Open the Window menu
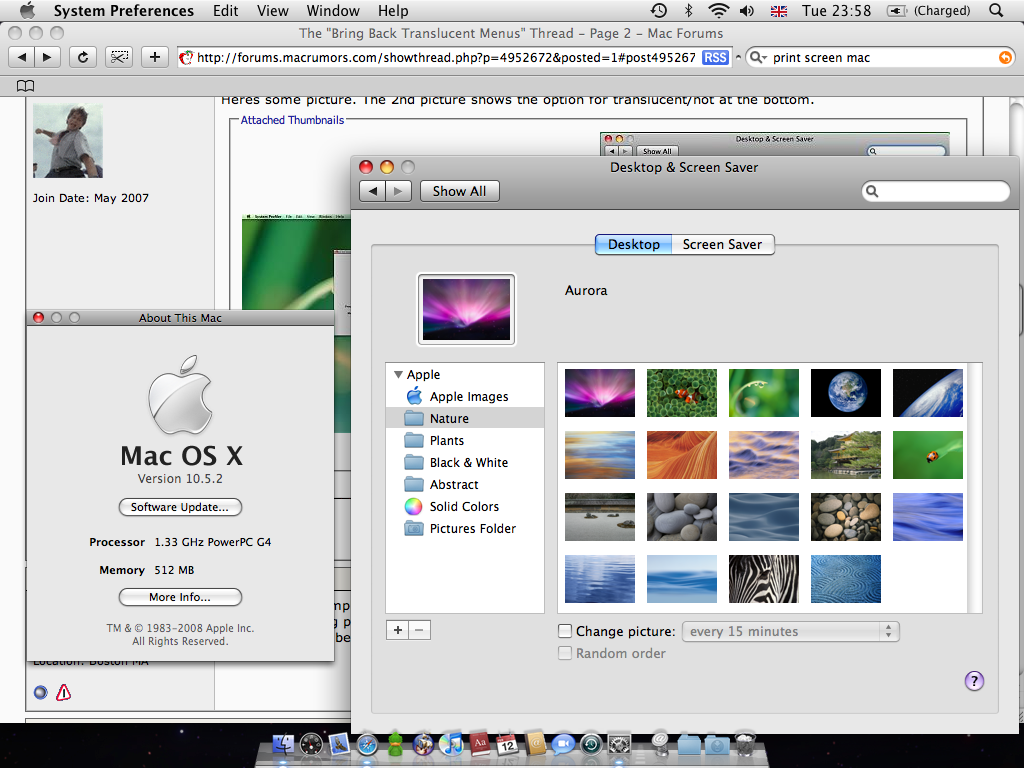This screenshot has height=768, width=1024. tap(333, 11)
